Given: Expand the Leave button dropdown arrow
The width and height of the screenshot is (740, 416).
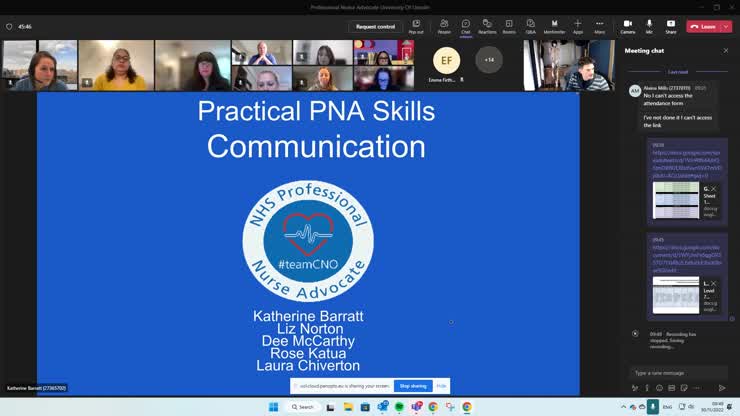Looking at the screenshot, I should 725,27.
